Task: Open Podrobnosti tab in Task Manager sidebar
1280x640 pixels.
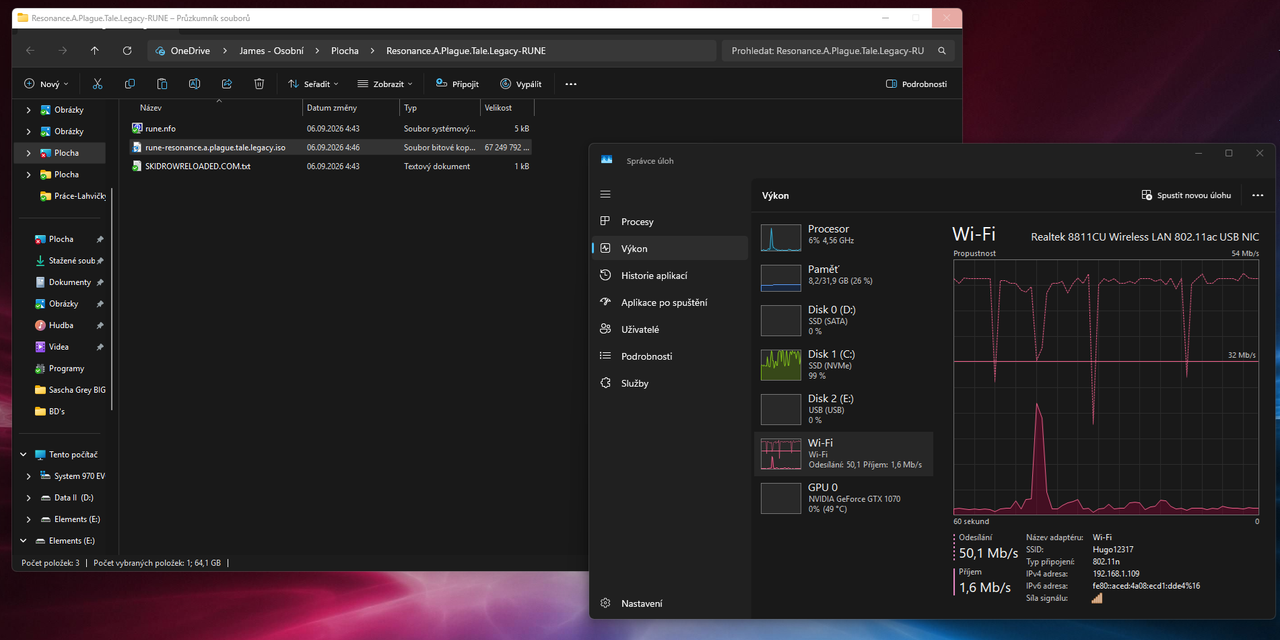Action: point(669,356)
